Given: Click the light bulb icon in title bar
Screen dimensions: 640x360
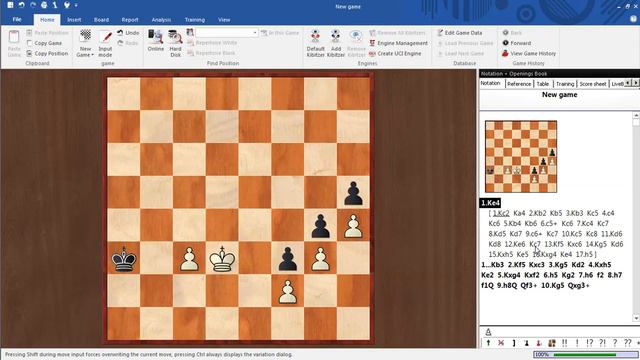Looking at the screenshot, I should click(x=67, y=5).
